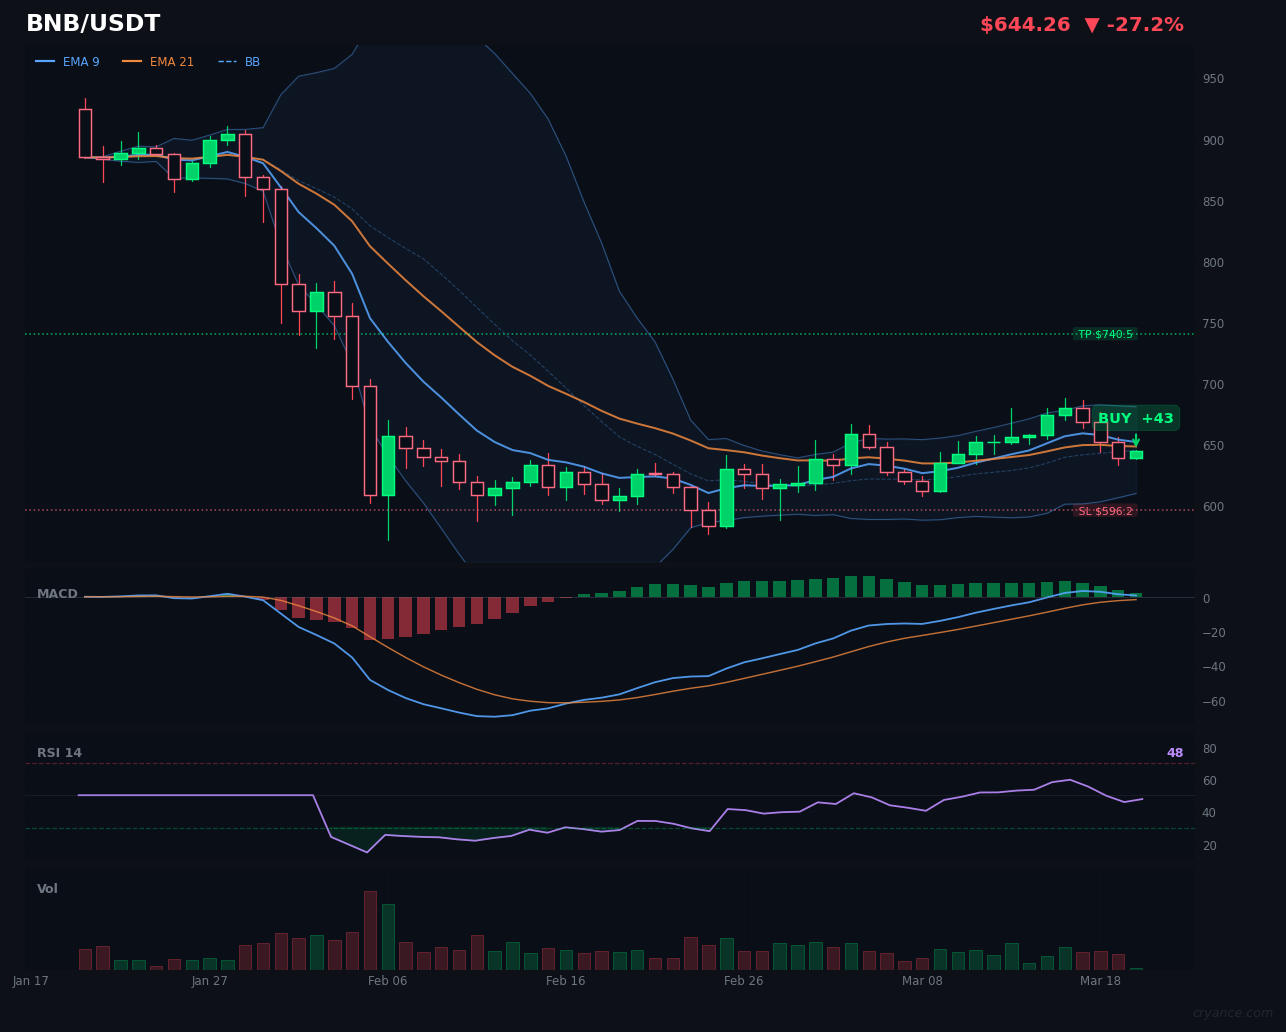Screen dimensions: 1286x1032
Task: Click the MACD histogram panel label
Action: (58, 593)
